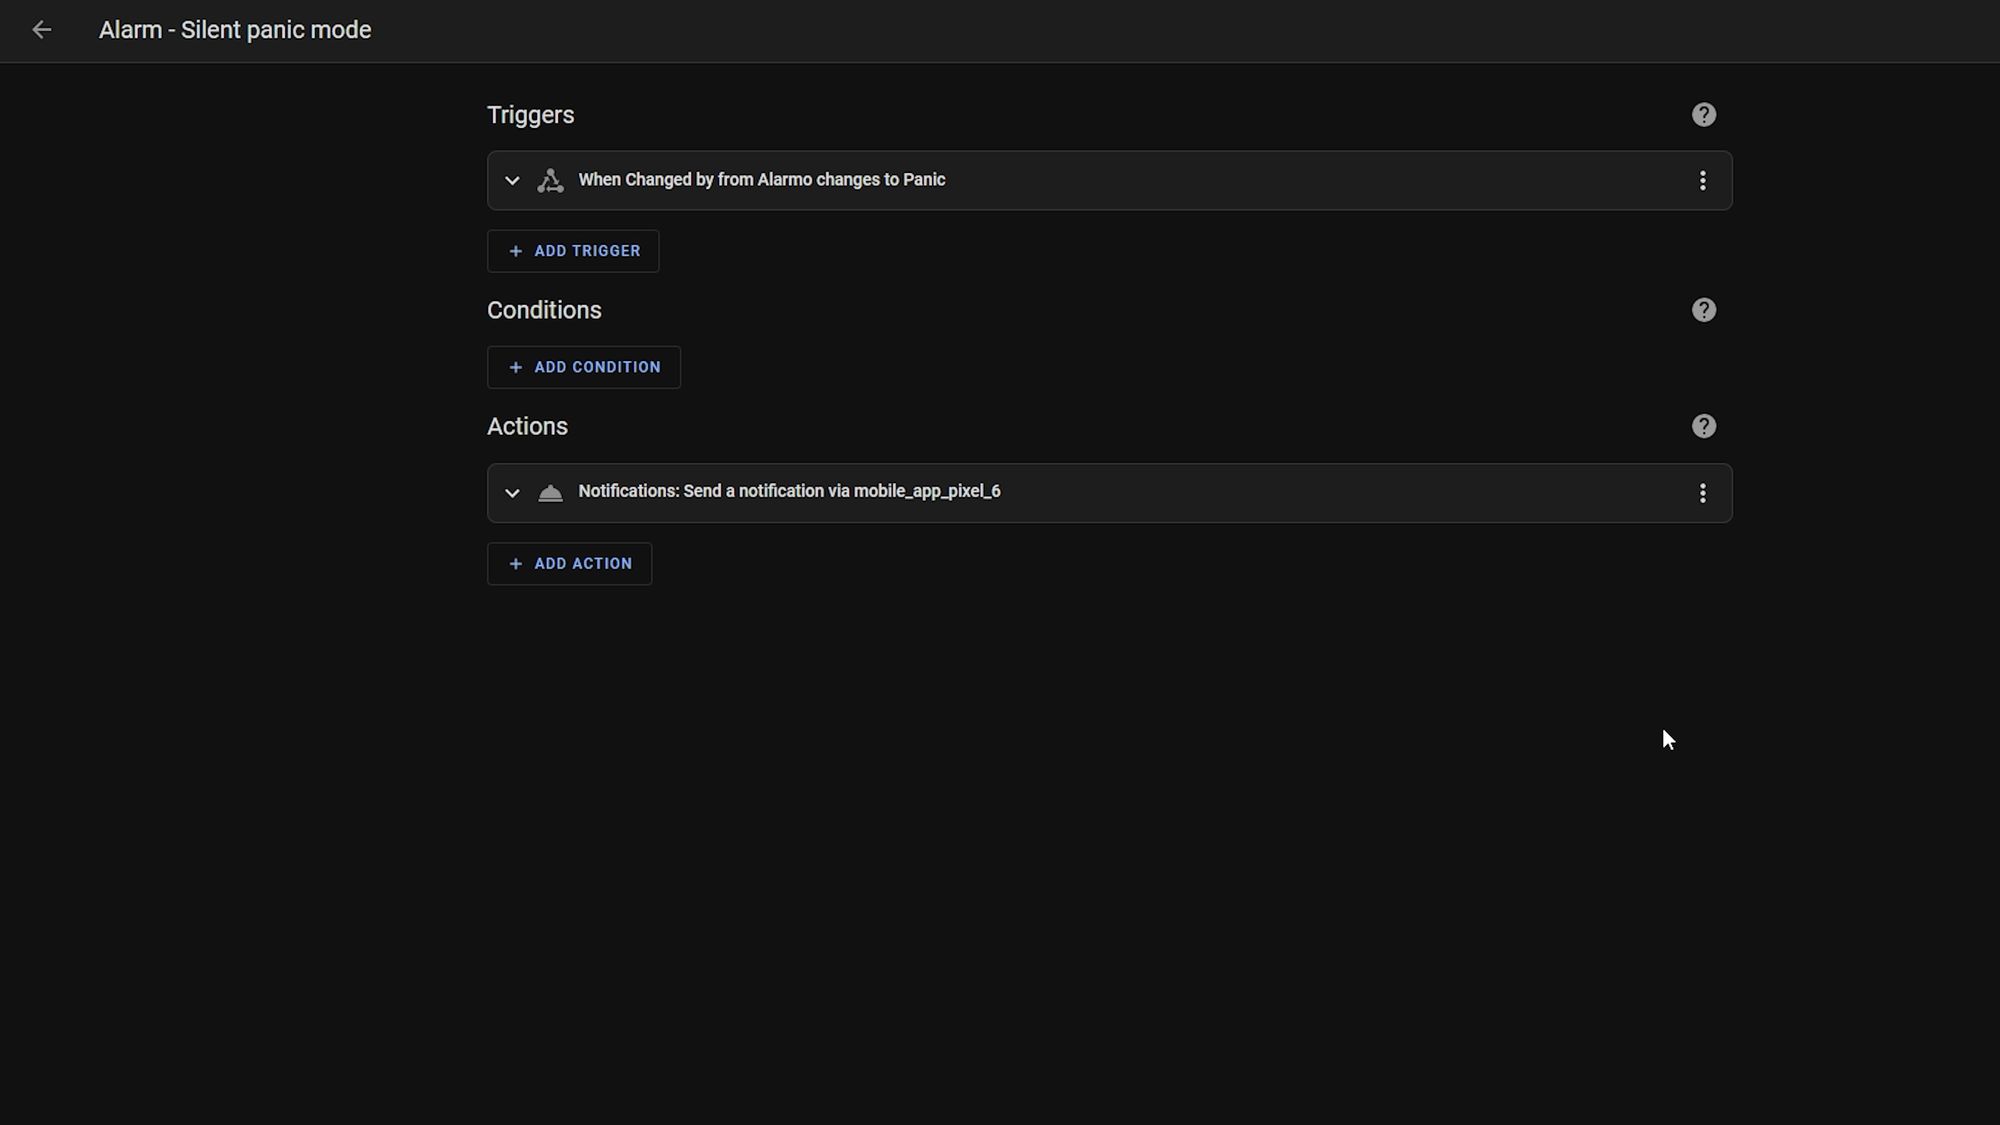Click ADD ACTION button
2000x1125 pixels.
[570, 563]
